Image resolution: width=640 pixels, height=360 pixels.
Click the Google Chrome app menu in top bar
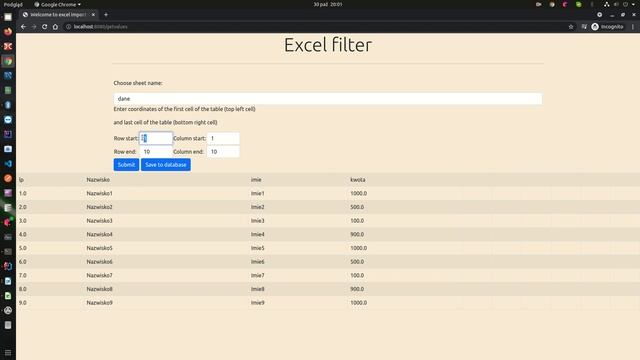pyautogui.click(x=58, y=4)
